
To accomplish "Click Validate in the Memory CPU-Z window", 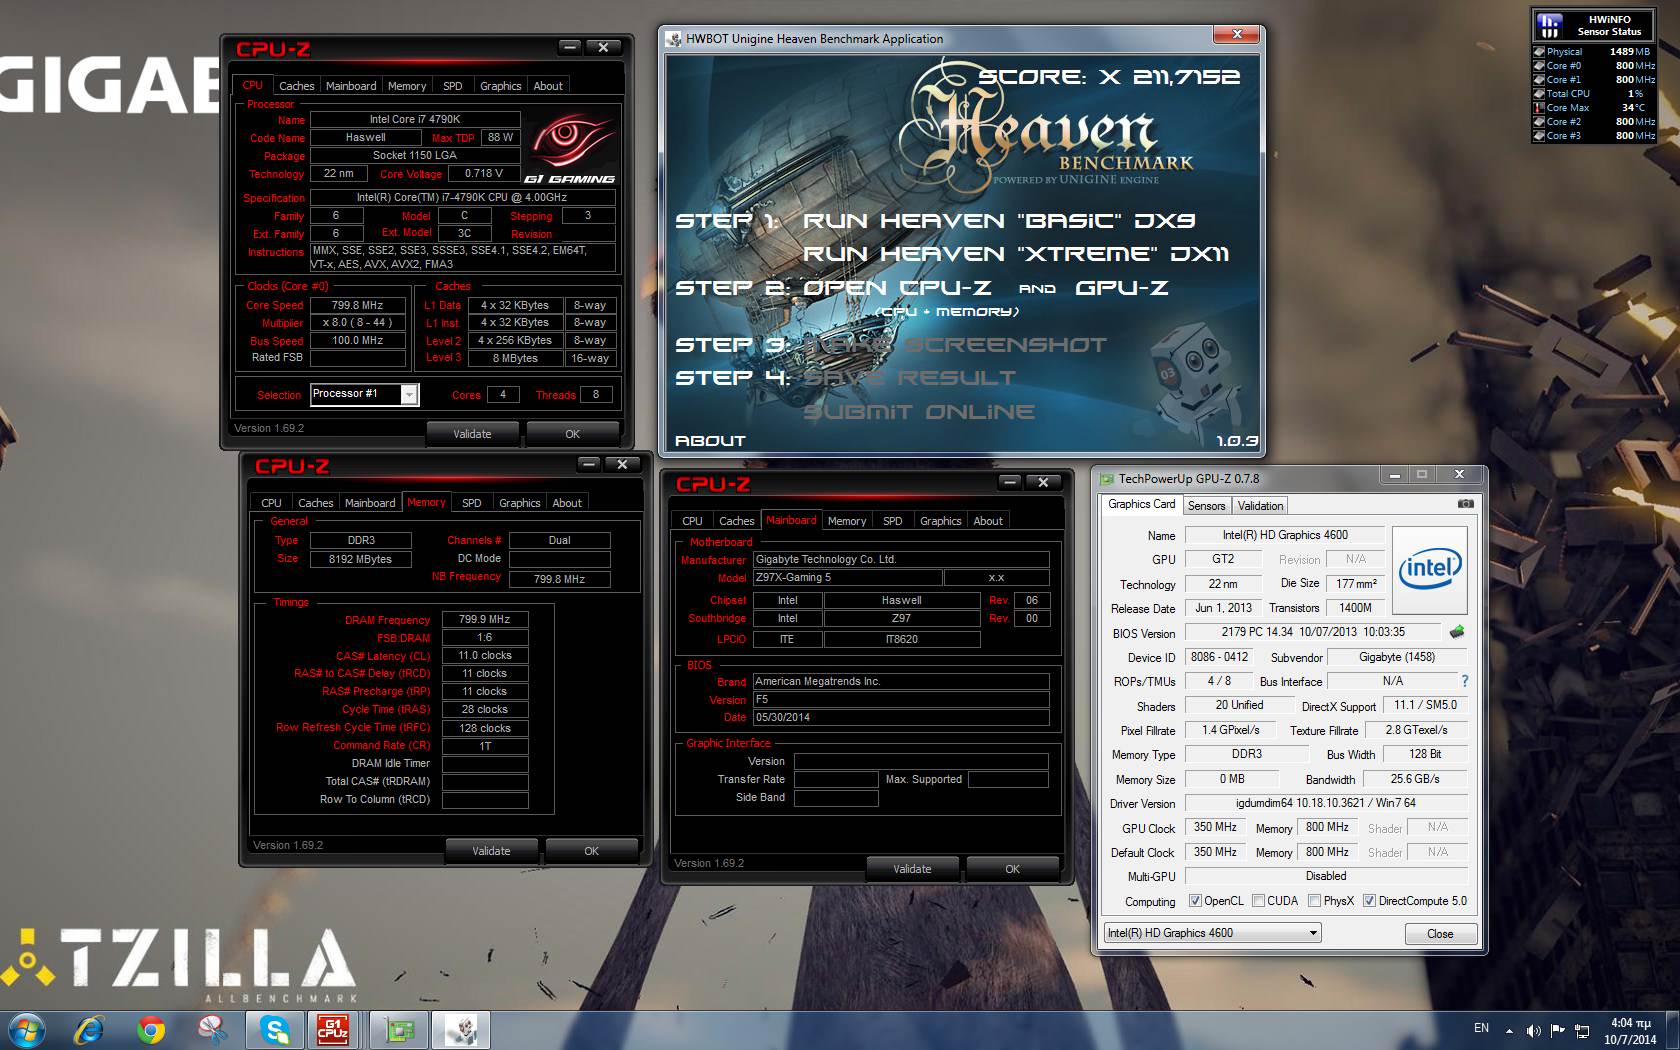I will click(491, 851).
